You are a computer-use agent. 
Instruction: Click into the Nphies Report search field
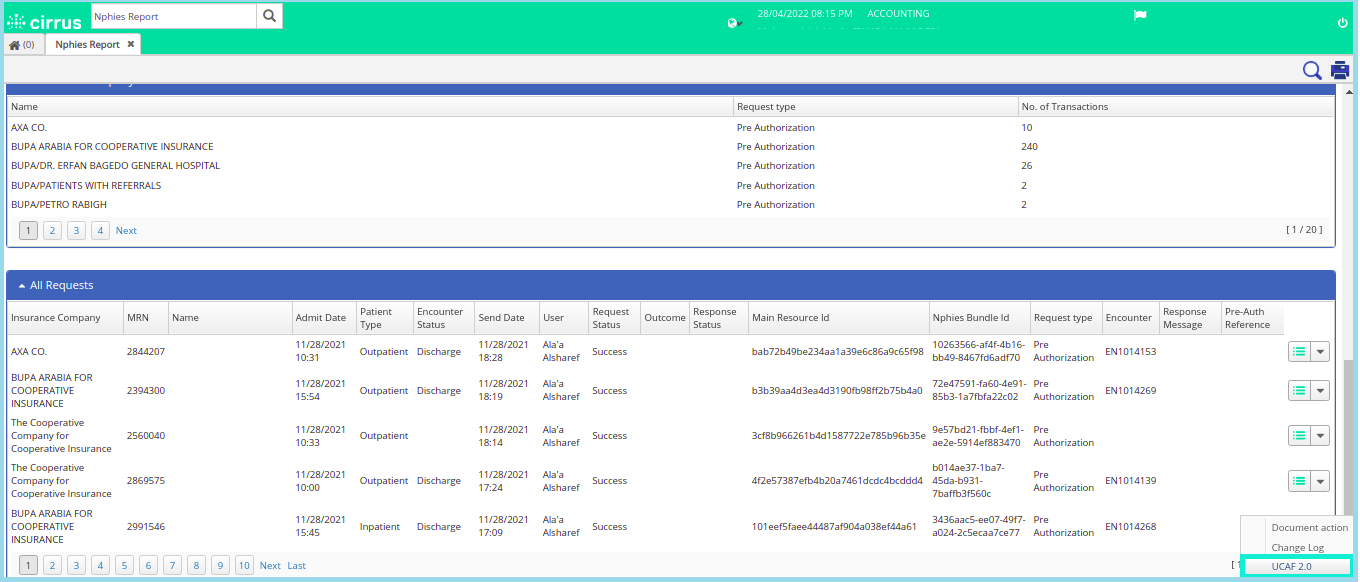click(173, 16)
